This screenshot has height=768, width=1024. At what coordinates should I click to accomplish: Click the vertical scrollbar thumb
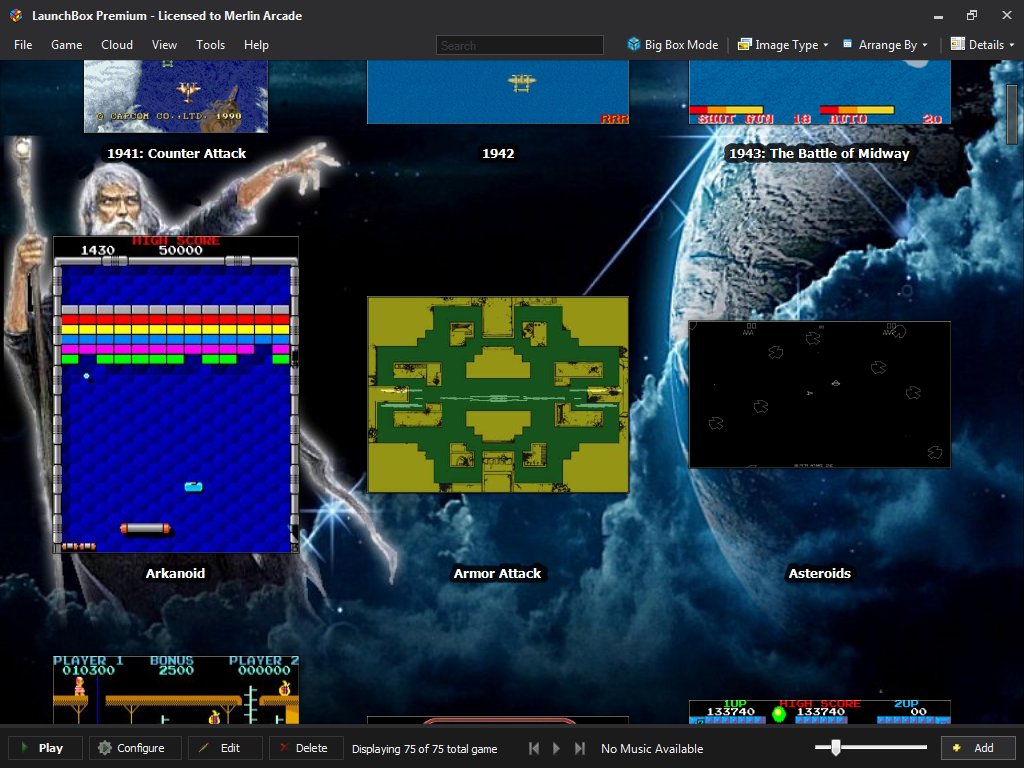tap(1012, 112)
